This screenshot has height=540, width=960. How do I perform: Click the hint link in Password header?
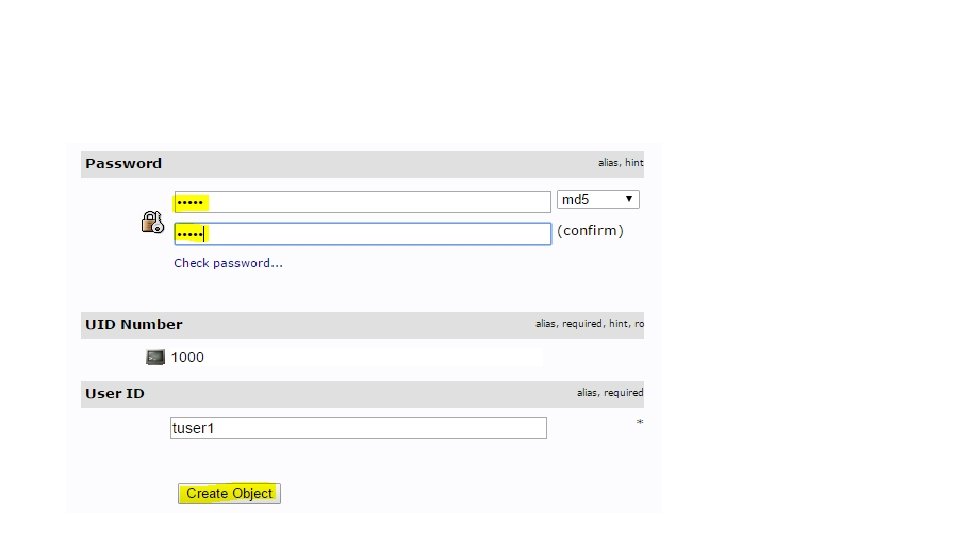click(634, 163)
